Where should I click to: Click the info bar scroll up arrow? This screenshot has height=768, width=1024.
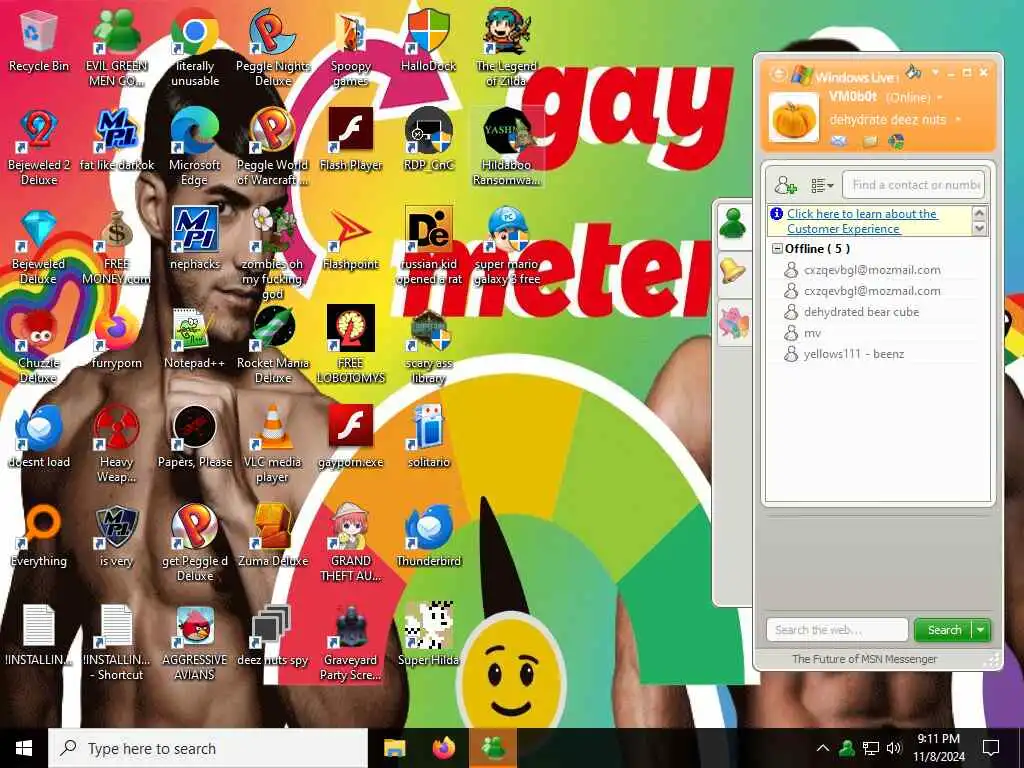click(979, 213)
